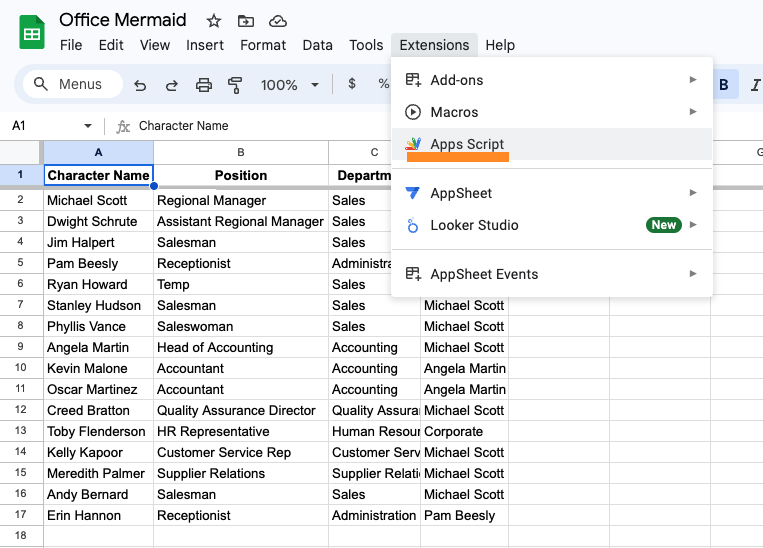Click the move to folder icon
Image resolution: width=763 pixels, height=548 pixels.
tap(245, 21)
